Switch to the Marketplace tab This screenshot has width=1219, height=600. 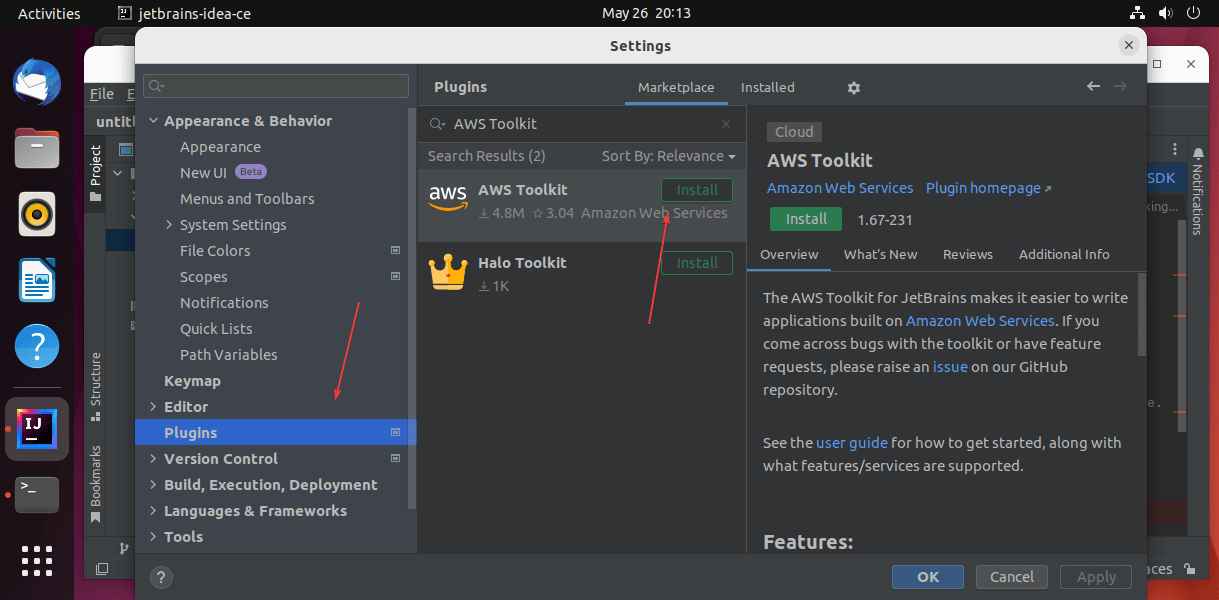click(676, 87)
